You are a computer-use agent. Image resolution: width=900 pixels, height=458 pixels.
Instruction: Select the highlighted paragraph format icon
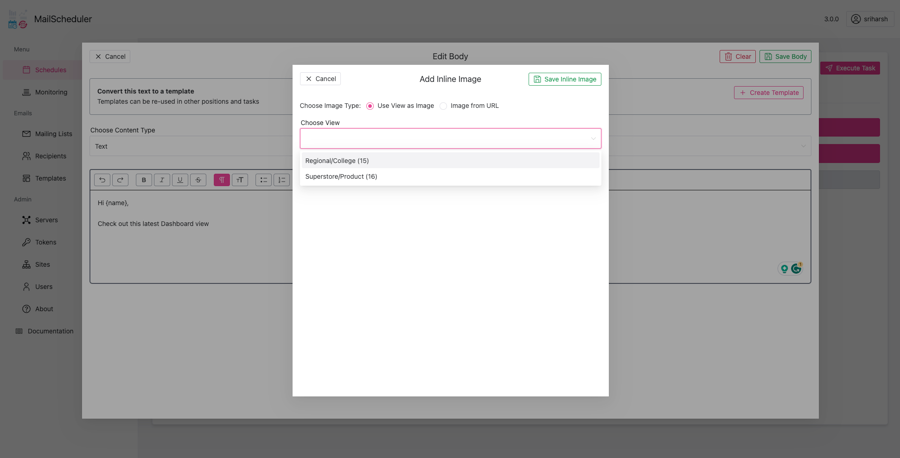click(x=222, y=180)
